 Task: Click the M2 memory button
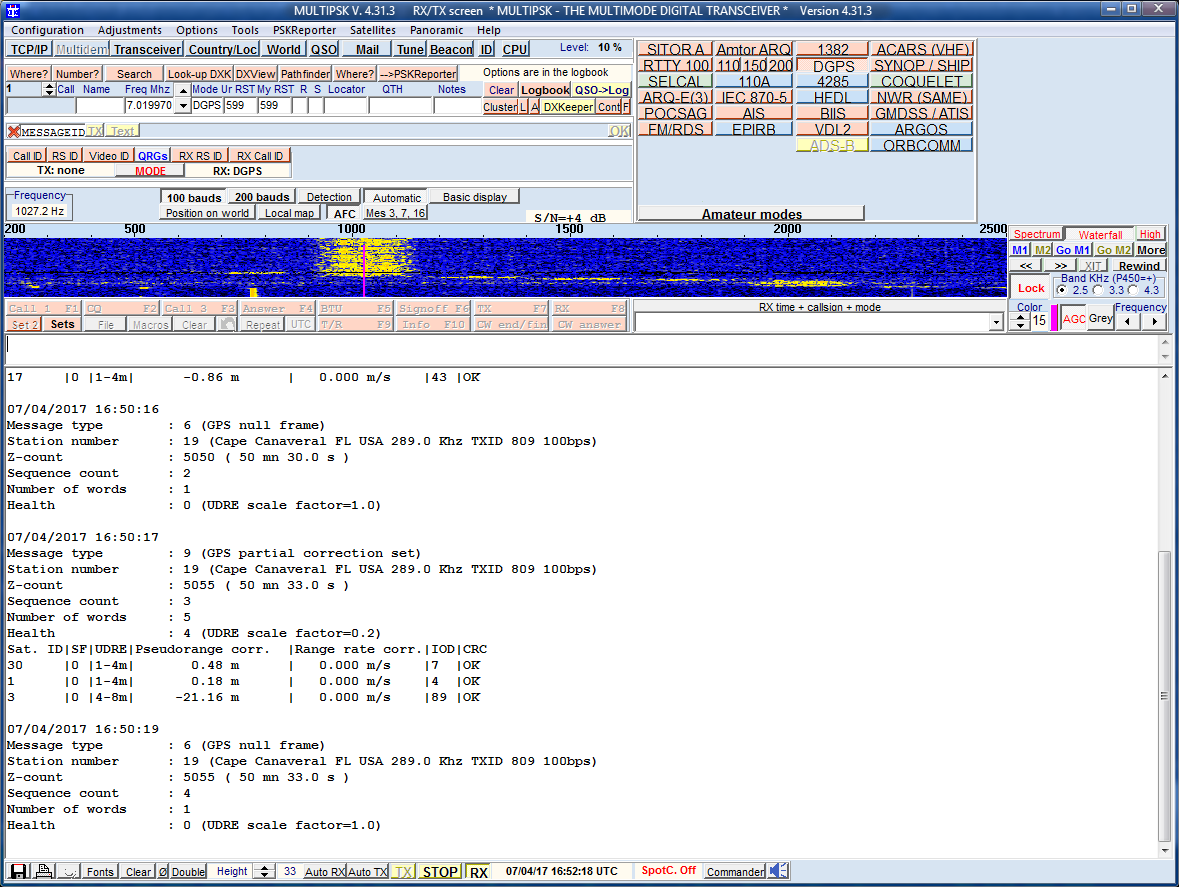pos(1042,250)
